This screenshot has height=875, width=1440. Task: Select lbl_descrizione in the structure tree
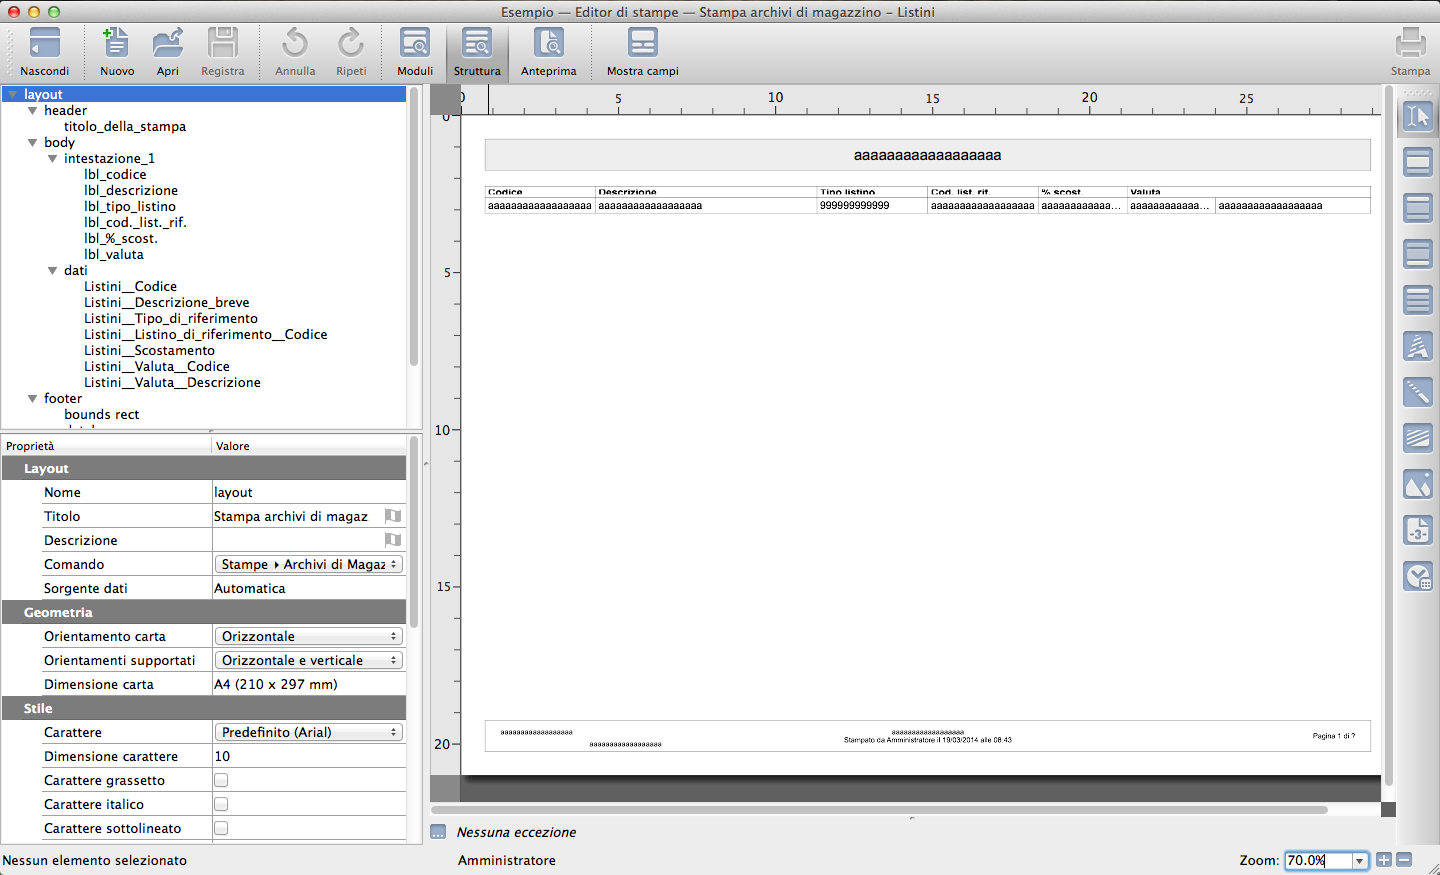tap(131, 190)
